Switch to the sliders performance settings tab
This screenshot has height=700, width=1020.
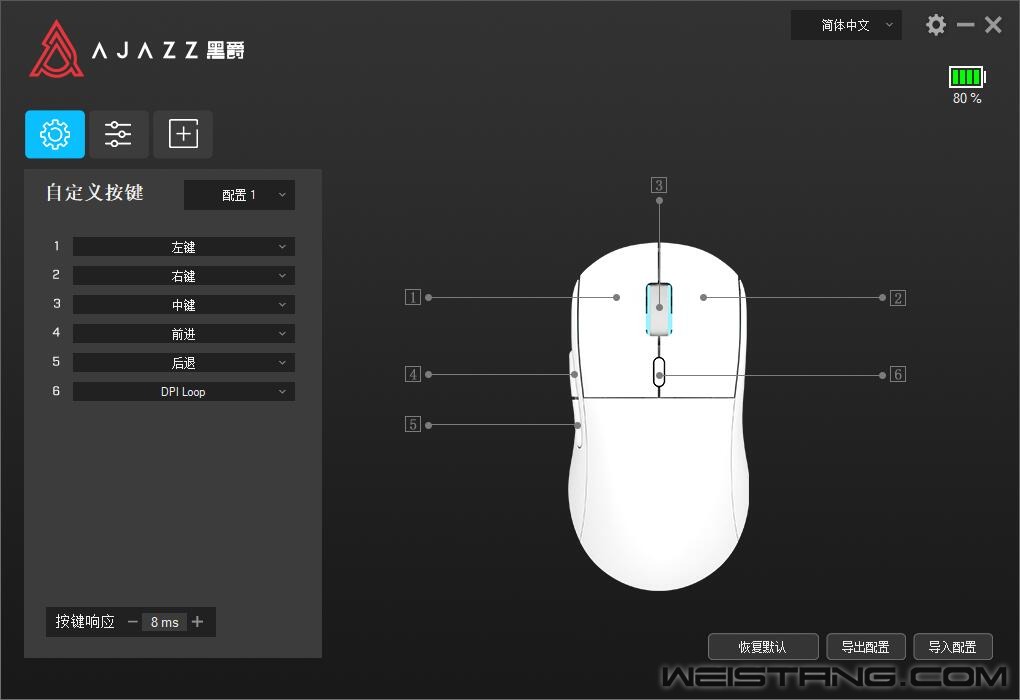[x=118, y=134]
